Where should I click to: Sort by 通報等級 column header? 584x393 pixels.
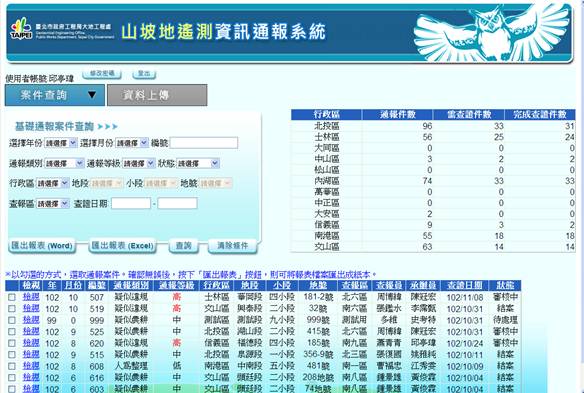(x=177, y=286)
